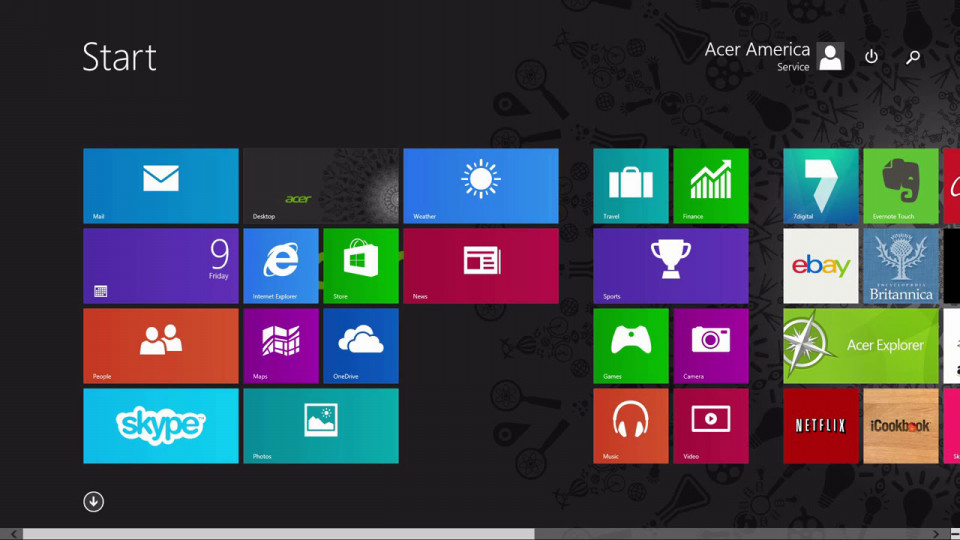This screenshot has height=540, width=960.
Task: Open the Sports tile
Action: 671,266
